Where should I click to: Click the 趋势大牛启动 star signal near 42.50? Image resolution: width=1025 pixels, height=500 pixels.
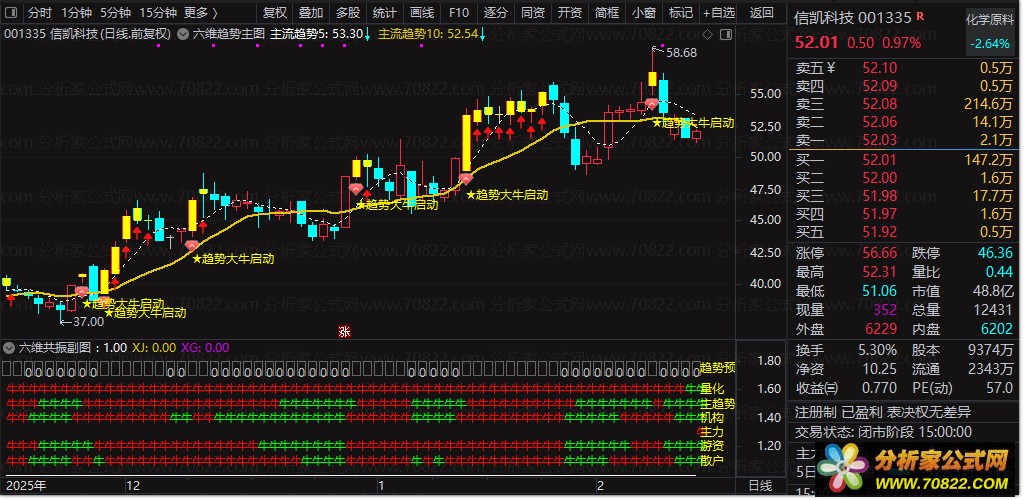[233, 259]
